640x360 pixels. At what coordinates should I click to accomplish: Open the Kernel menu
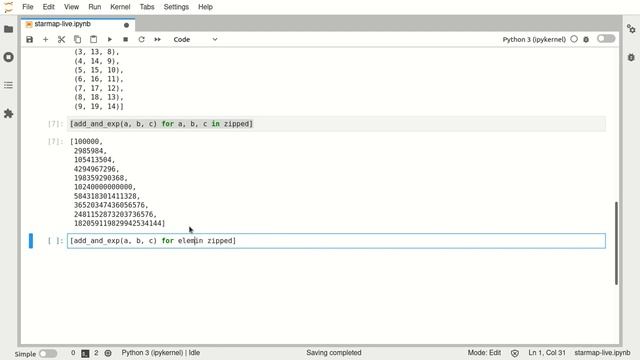point(120,7)
